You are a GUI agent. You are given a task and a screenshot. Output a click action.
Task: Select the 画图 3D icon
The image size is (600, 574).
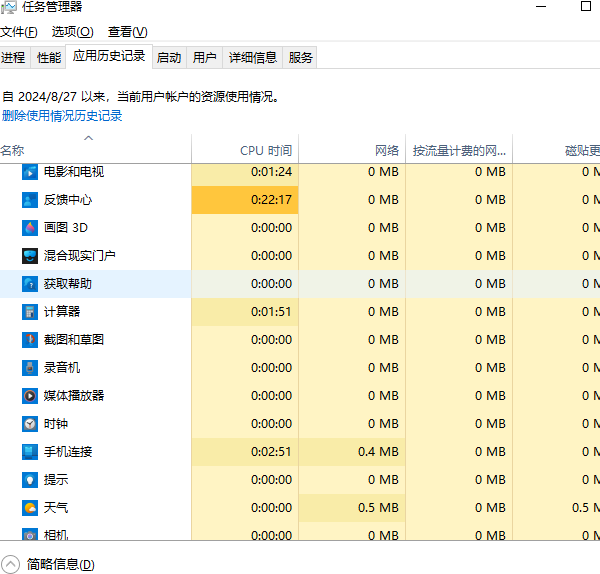click(x=30, y=228)
